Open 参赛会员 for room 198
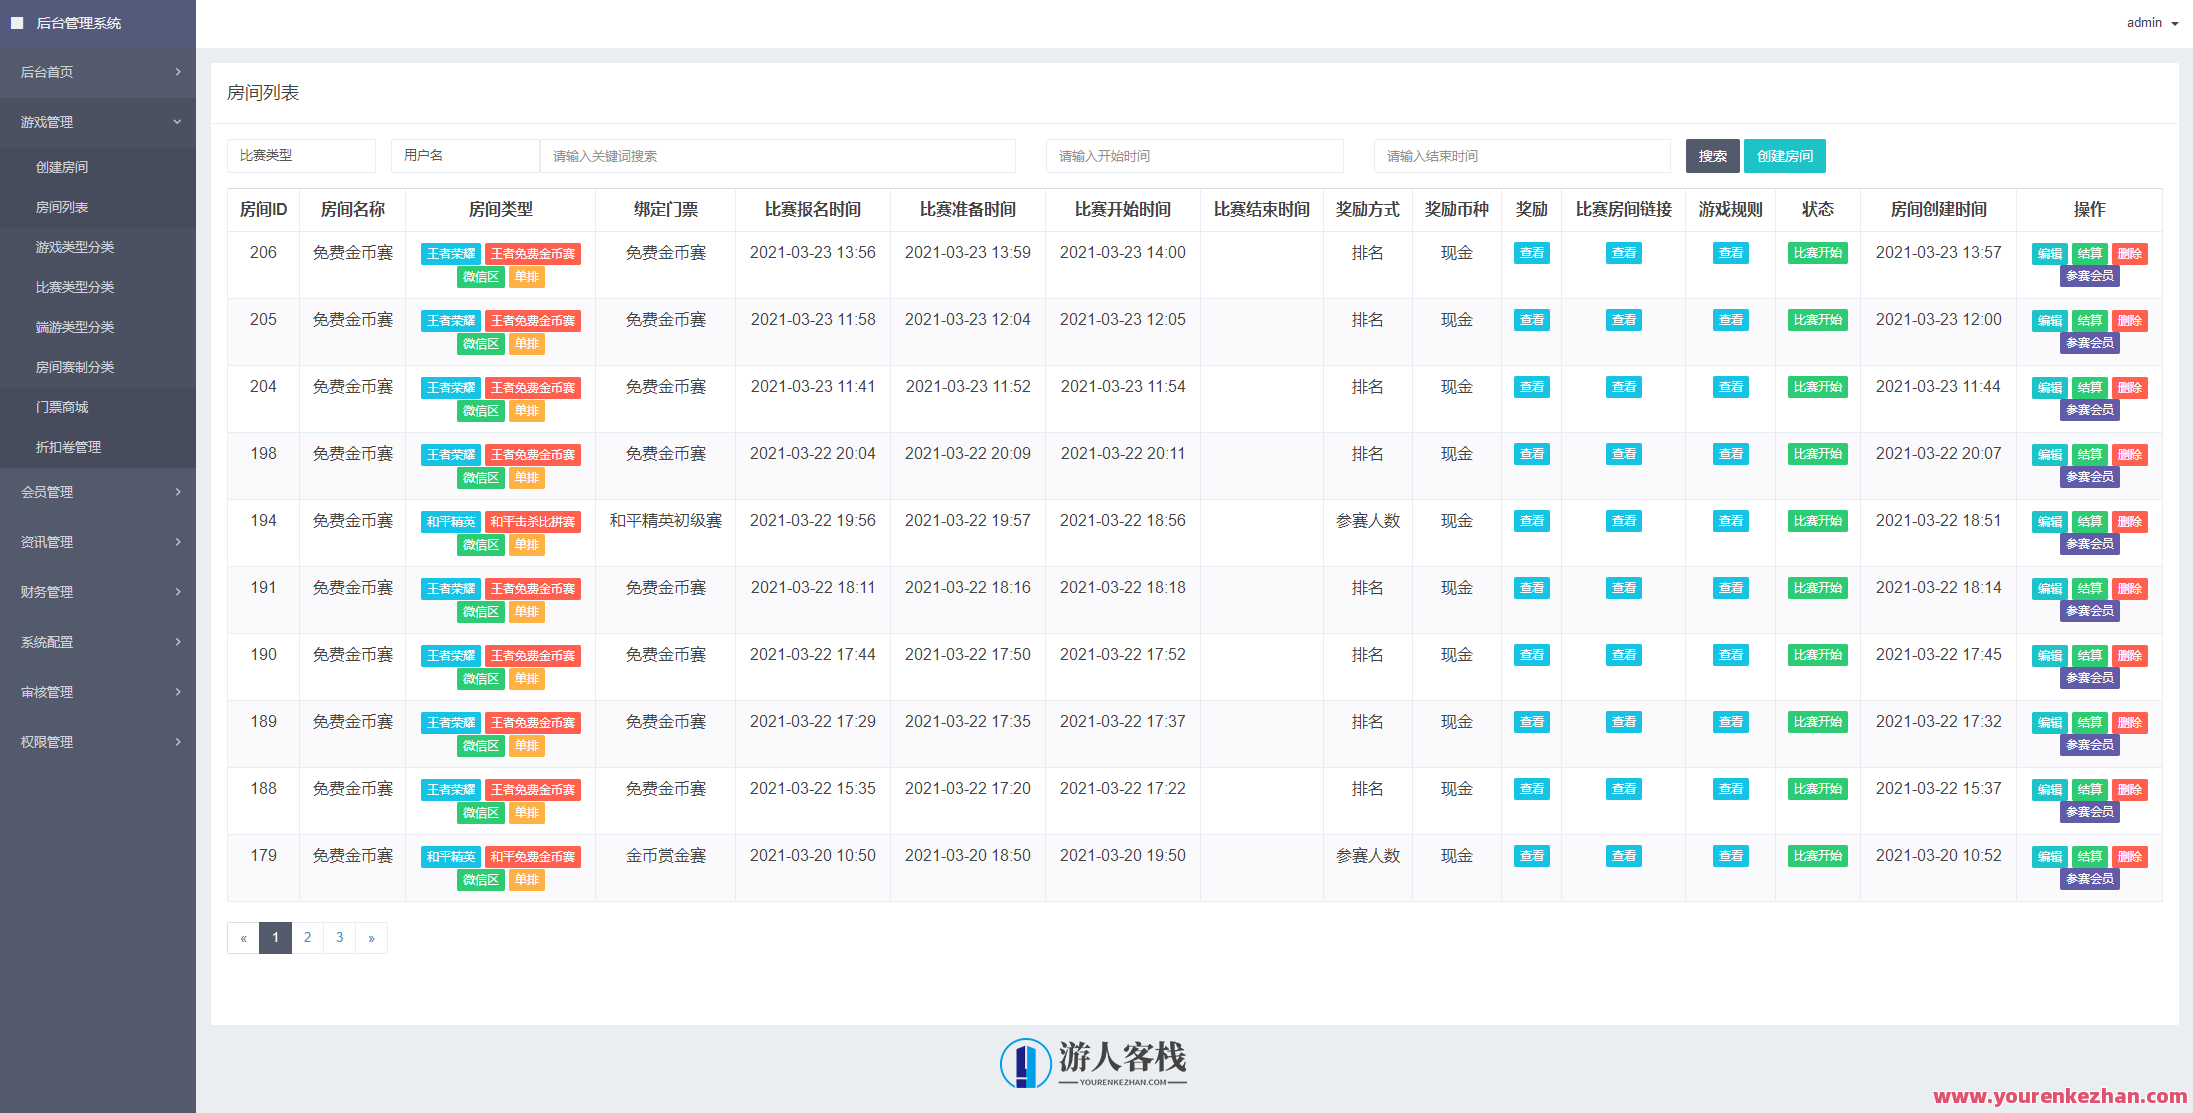Image resolution: width=2193 pixels, height=1113 pixels. click(x=2089, y=476)
